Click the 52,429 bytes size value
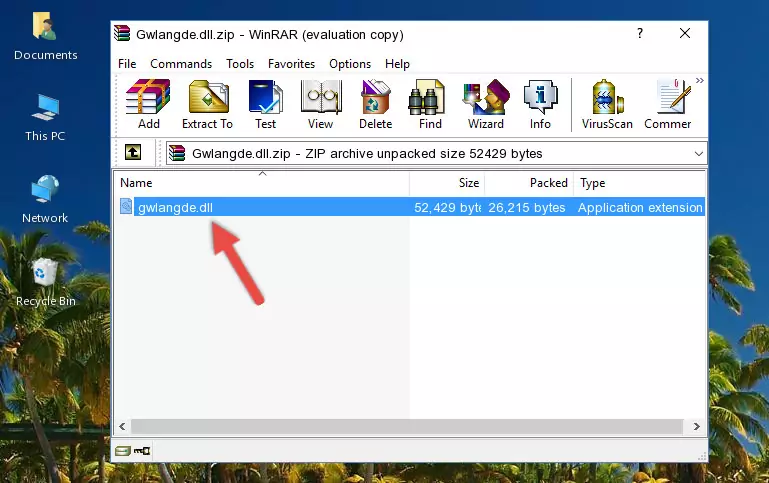The height and width of the screenshot is (483, 769). point(447,207)
